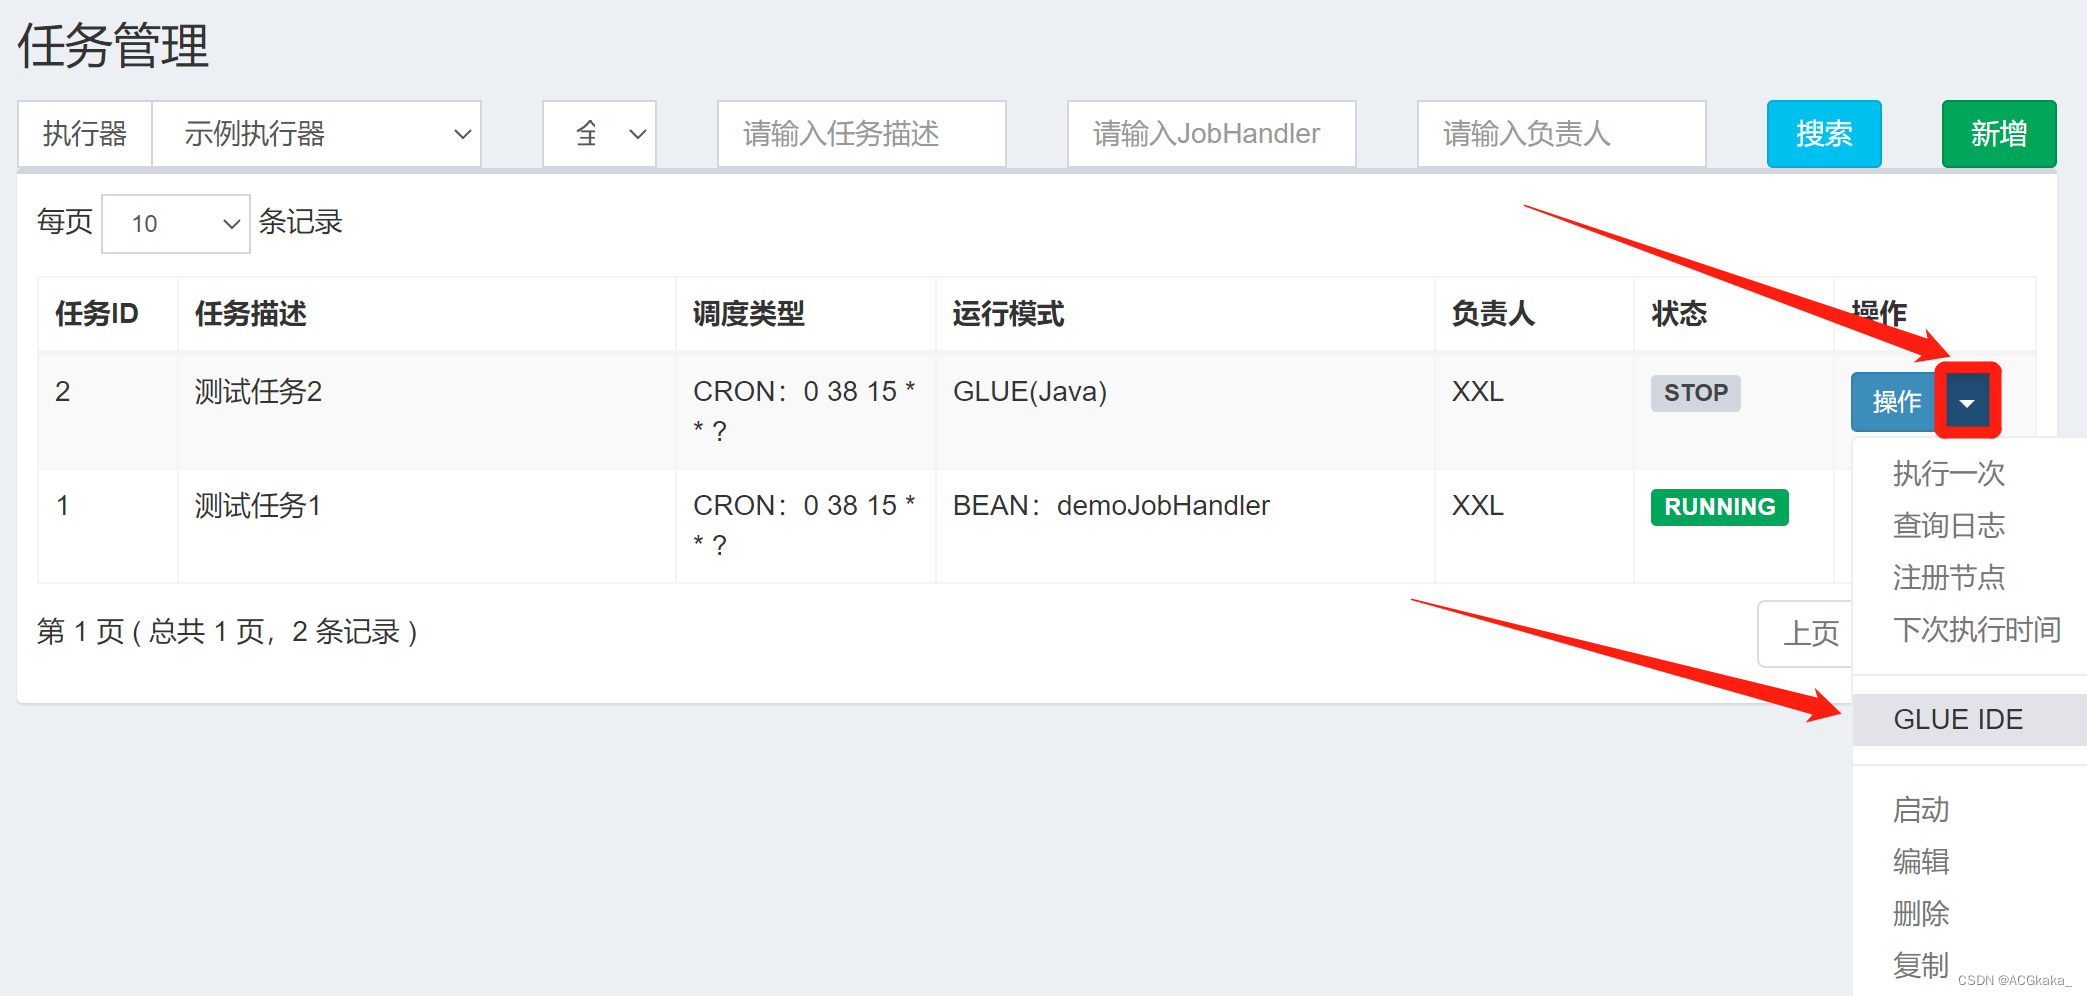Click the CRON cell of 测试任务1 row

click(x=804, y=525)
